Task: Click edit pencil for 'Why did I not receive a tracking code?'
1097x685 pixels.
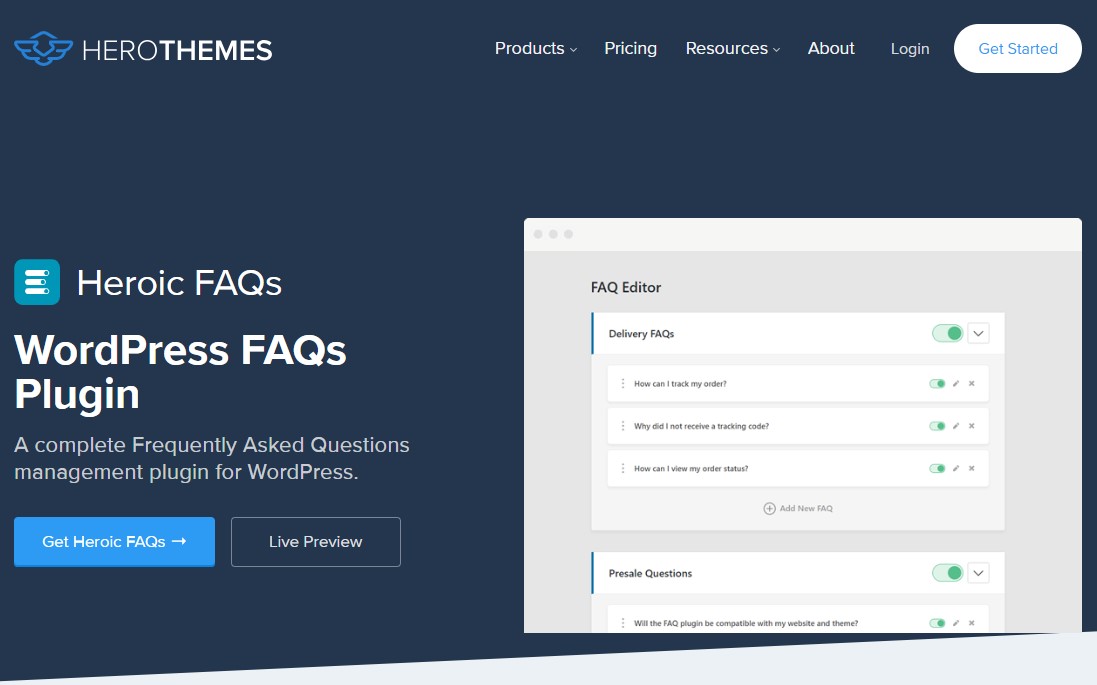Action: click(x=956, y=426)
